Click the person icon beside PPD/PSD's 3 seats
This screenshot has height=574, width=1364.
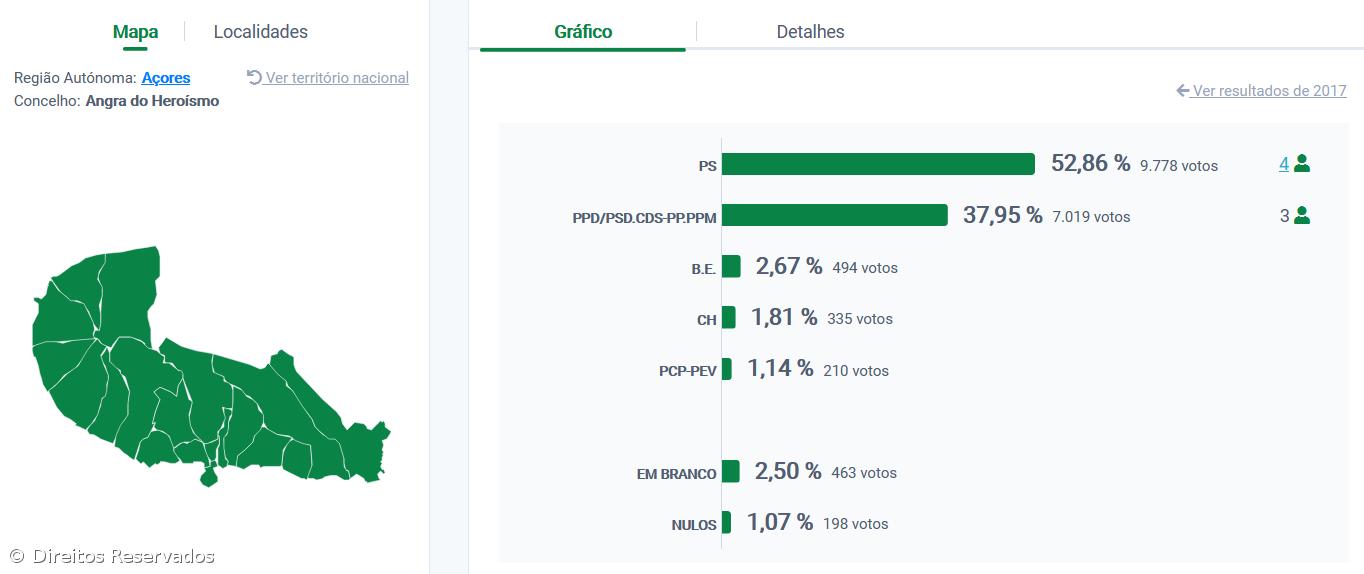coord(1301,215)
